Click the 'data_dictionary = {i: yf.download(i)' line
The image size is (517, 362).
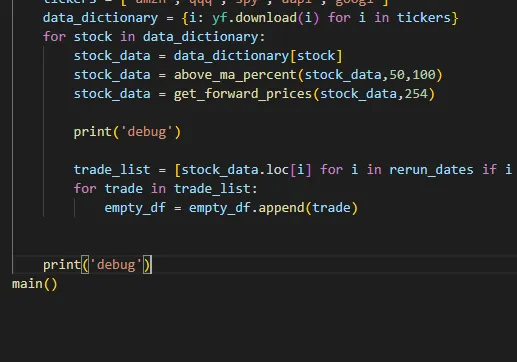click(251, 18)
